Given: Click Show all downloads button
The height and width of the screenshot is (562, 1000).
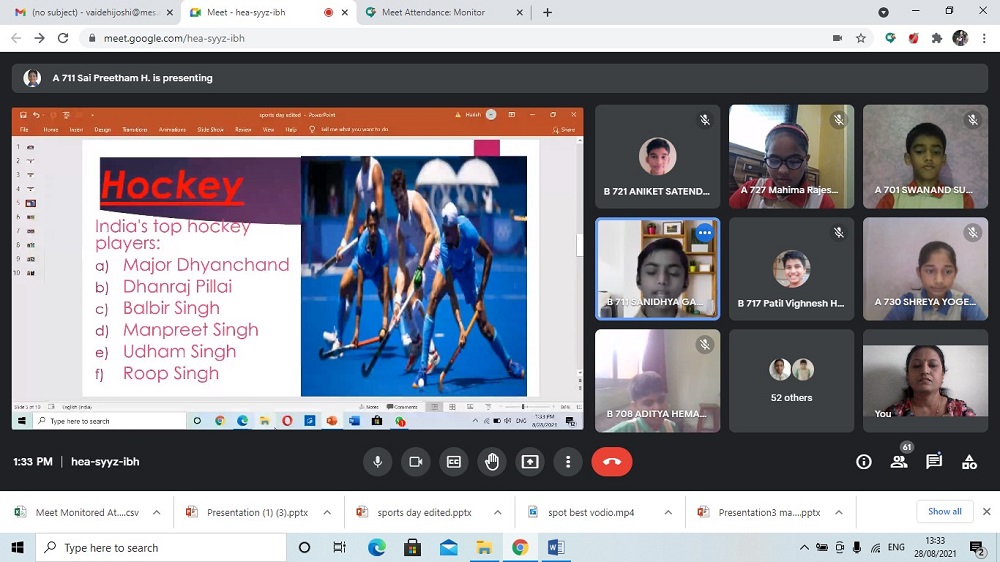Looking at the screenshot, I should (x=944, y=512).
